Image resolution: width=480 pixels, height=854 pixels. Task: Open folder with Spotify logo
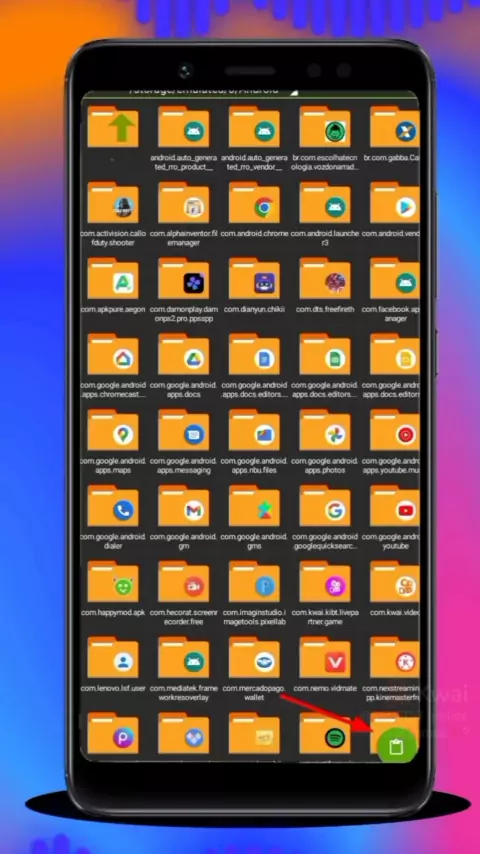click(x=325, y=733)
